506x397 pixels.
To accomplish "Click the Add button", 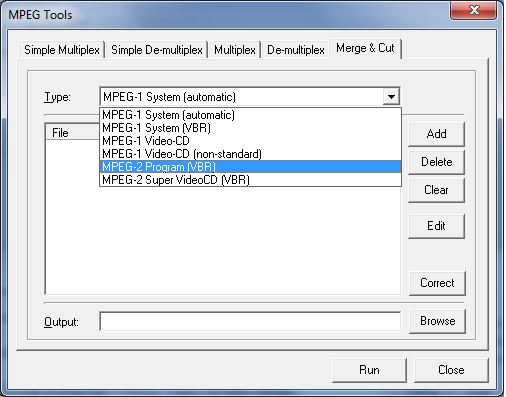I will [x=436, y=134].
